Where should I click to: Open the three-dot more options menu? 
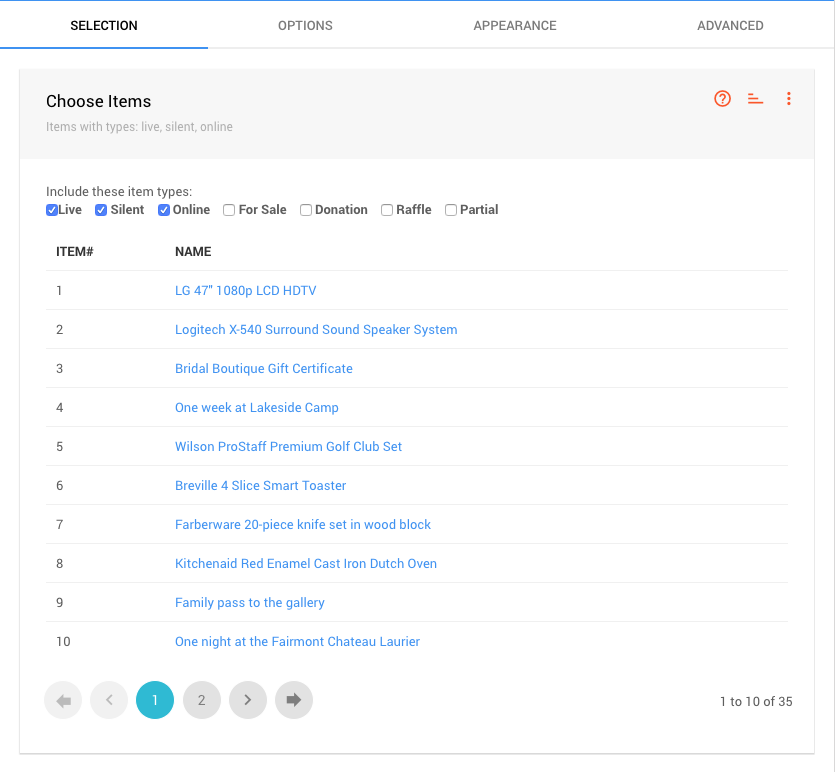click(x=788, y=98)
